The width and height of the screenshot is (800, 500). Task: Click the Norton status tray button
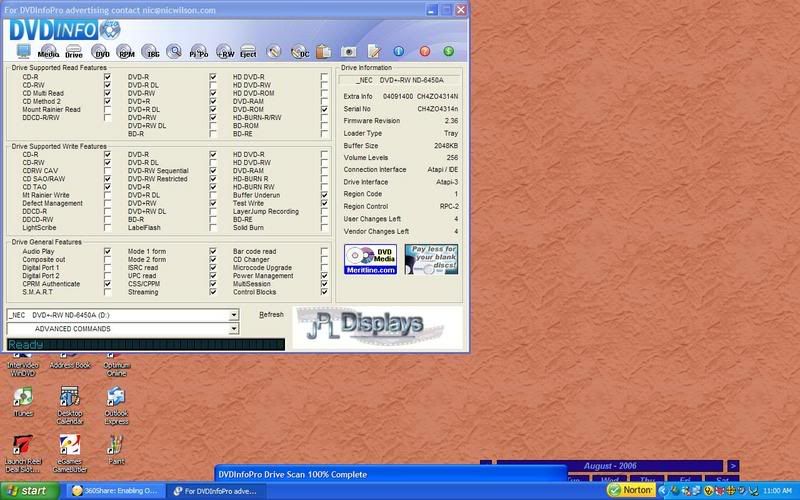point(631,490)
